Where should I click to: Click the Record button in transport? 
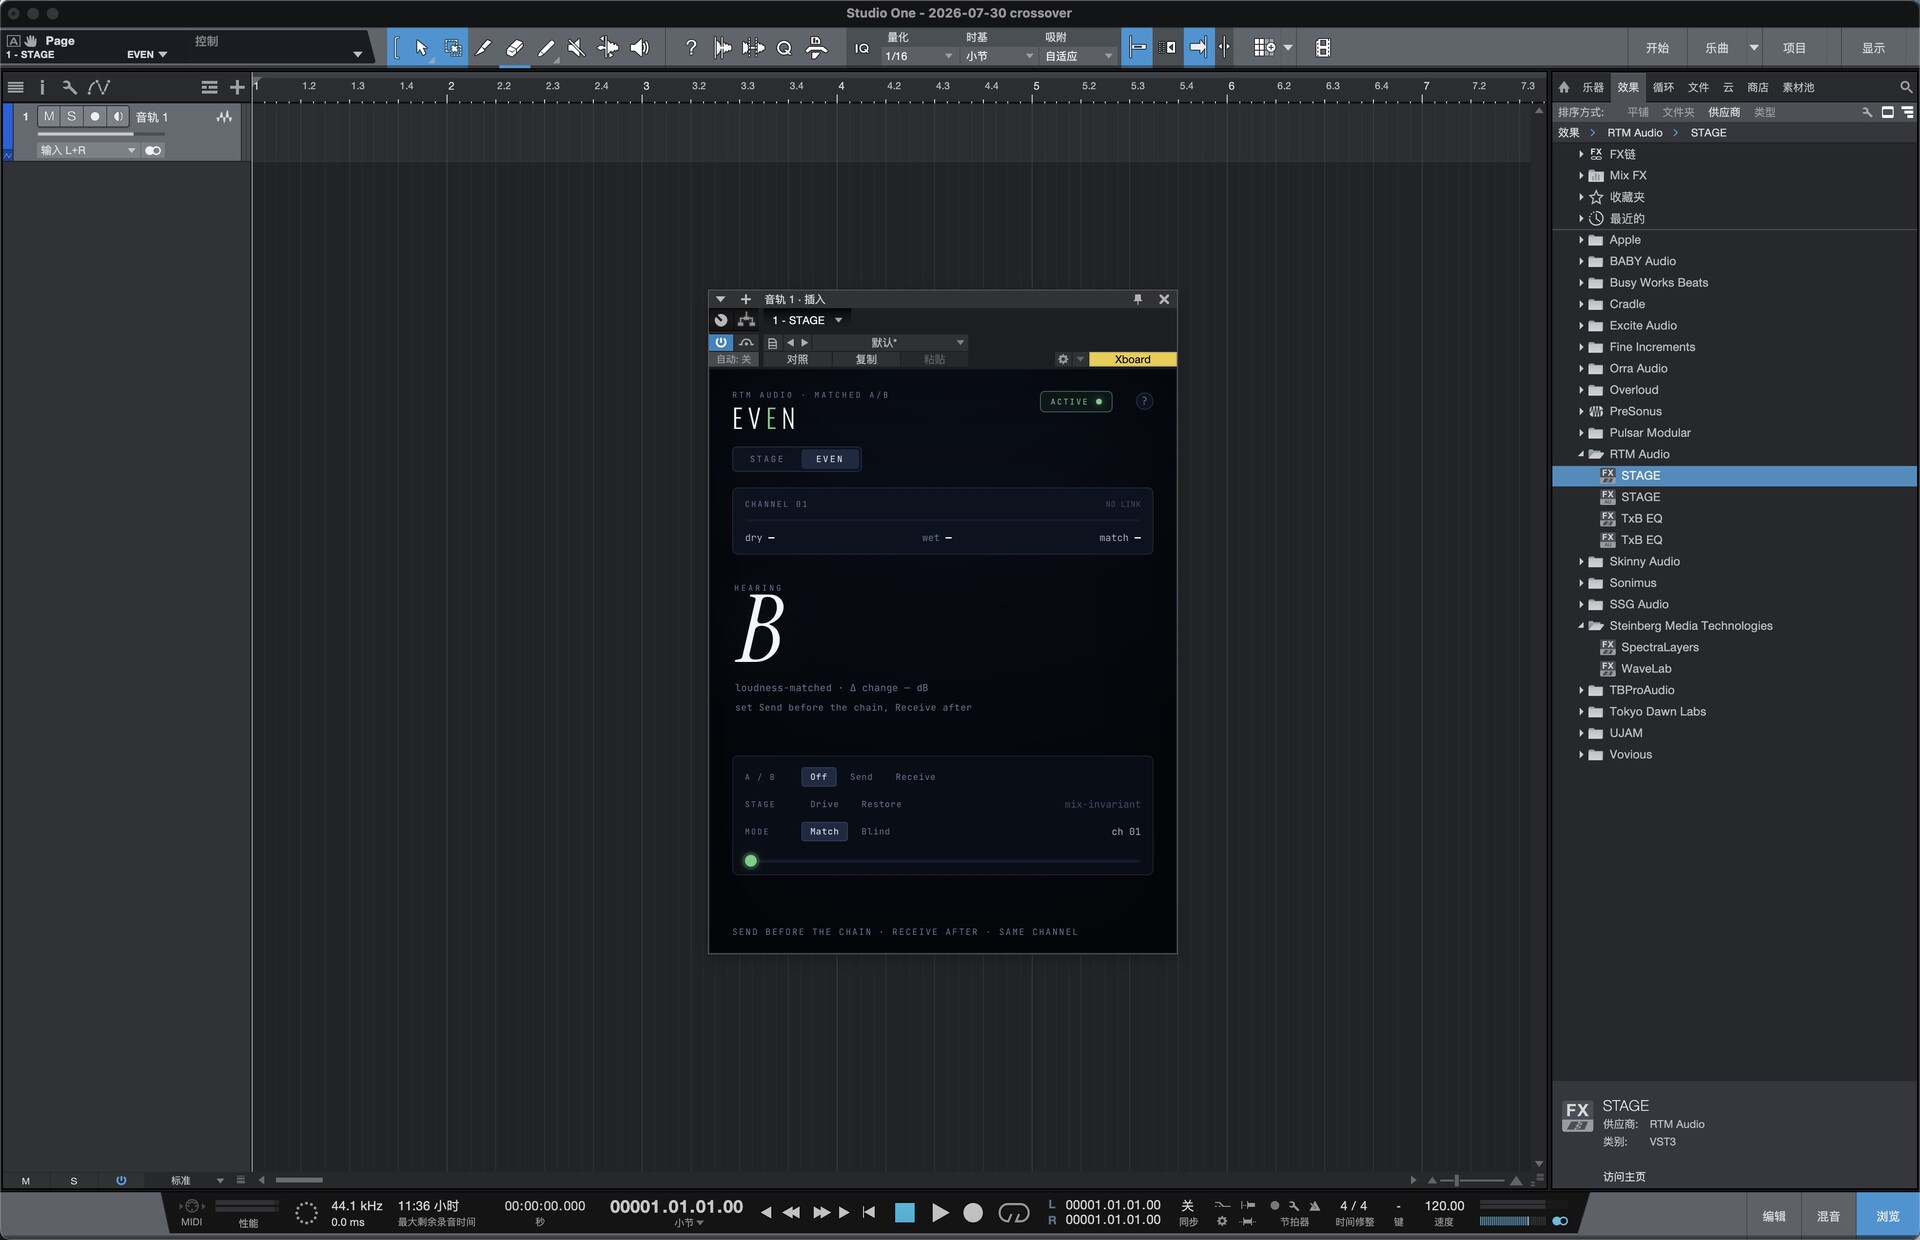973,1213
